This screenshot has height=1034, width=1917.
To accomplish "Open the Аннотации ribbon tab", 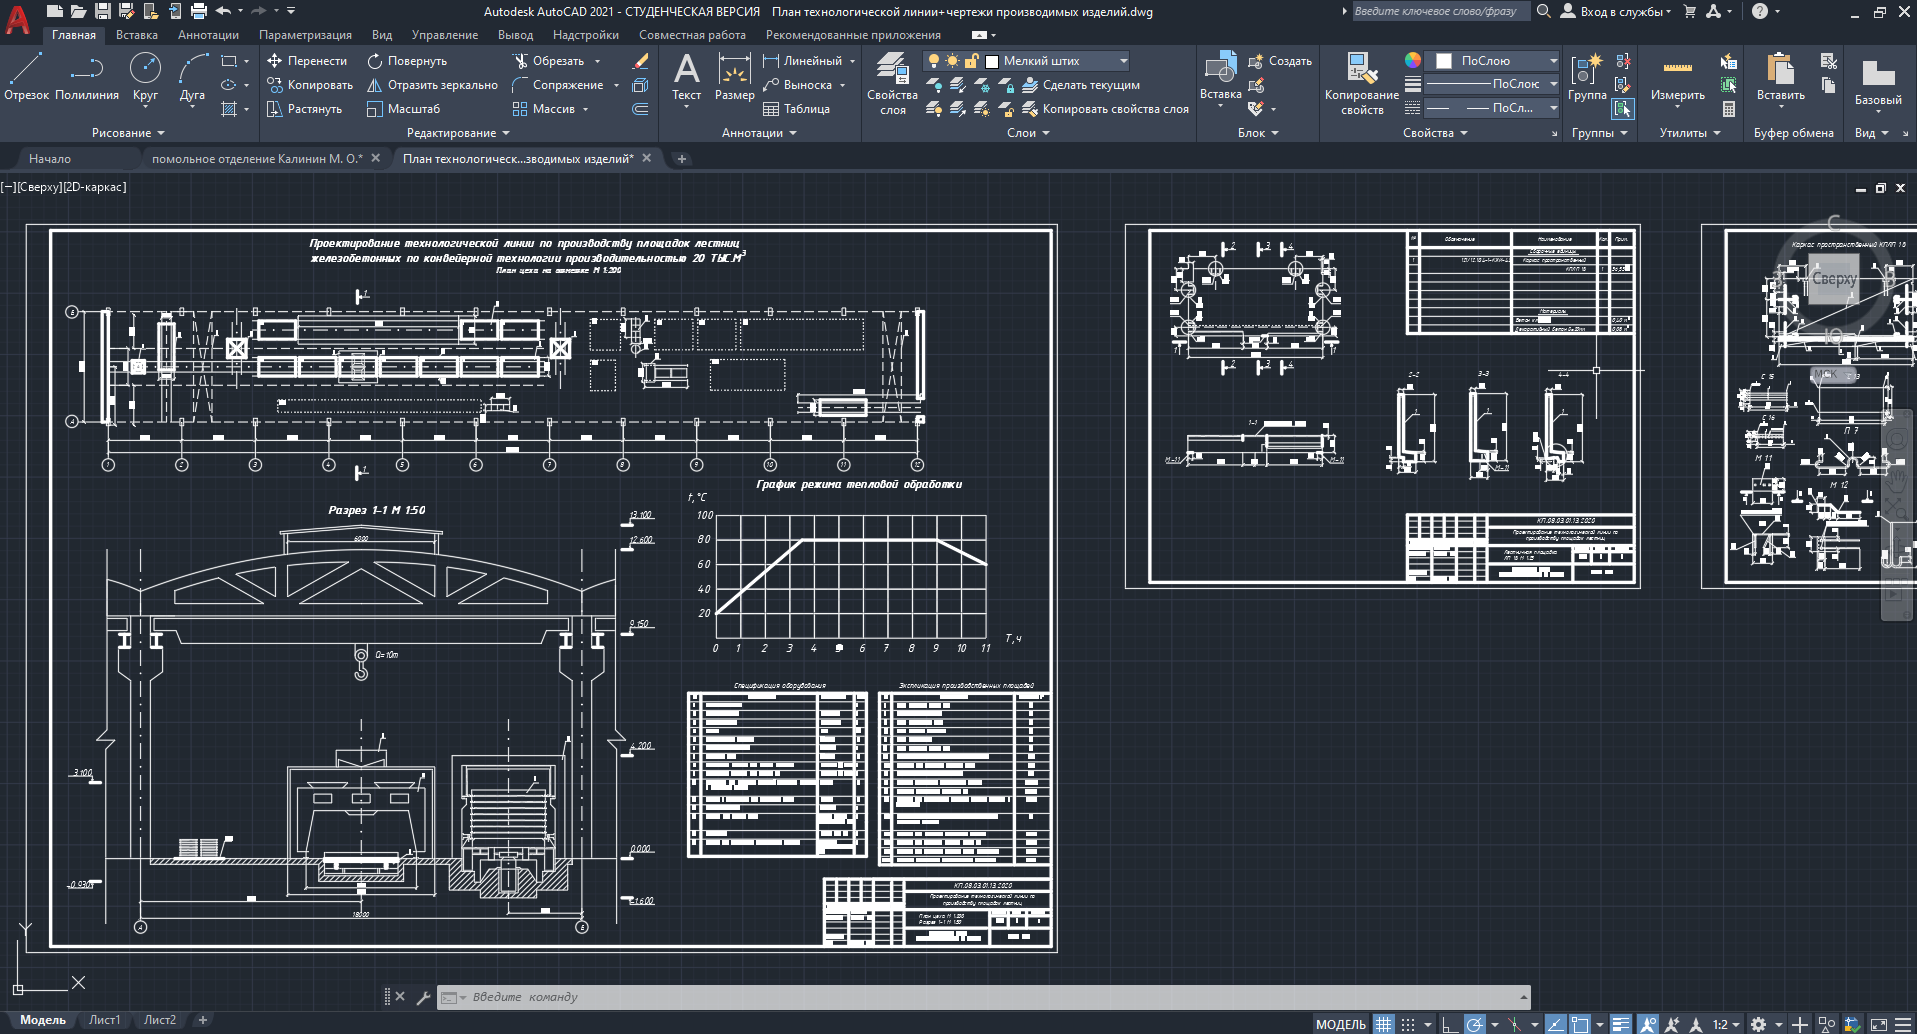I will tap(208, 35).
